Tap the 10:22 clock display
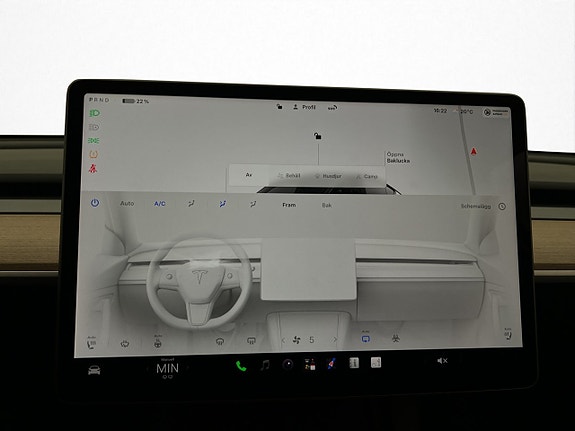This screenshot has height=431, width=575. [440, 110]
